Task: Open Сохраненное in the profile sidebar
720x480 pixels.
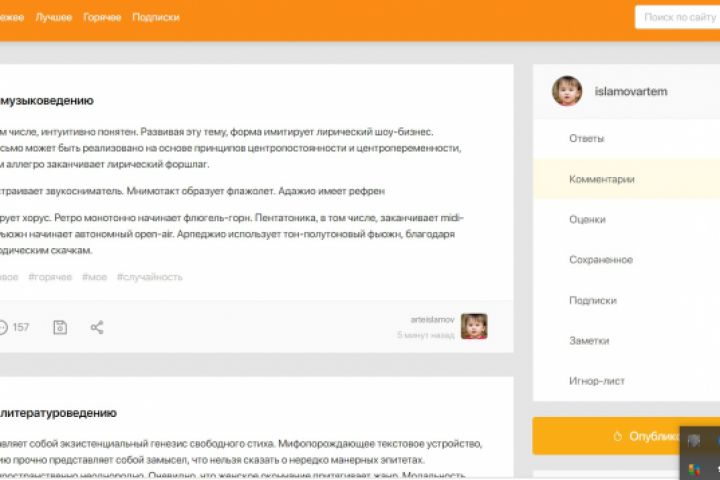Action: pyautogui.click(x=626, y=260)
